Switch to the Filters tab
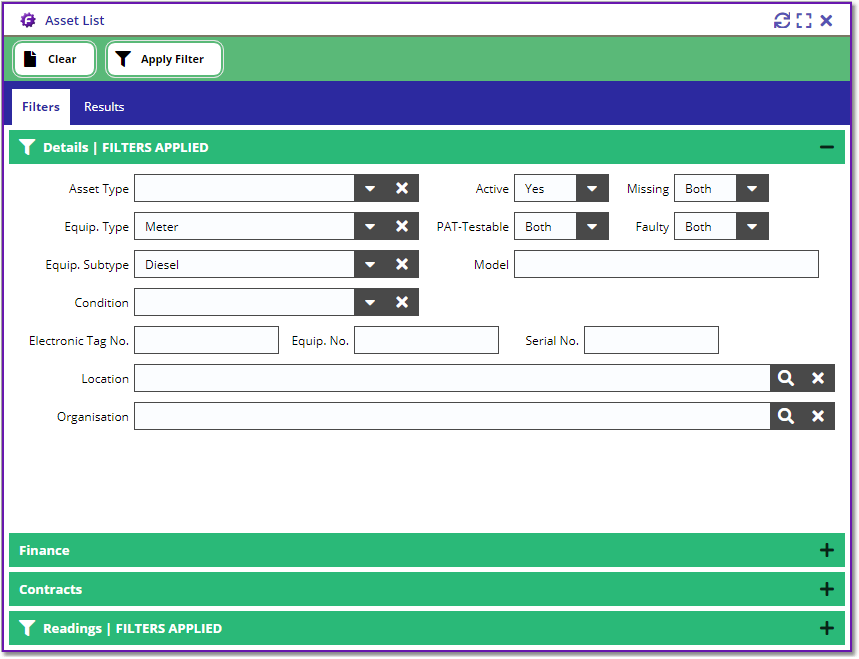 coord(41,107)
